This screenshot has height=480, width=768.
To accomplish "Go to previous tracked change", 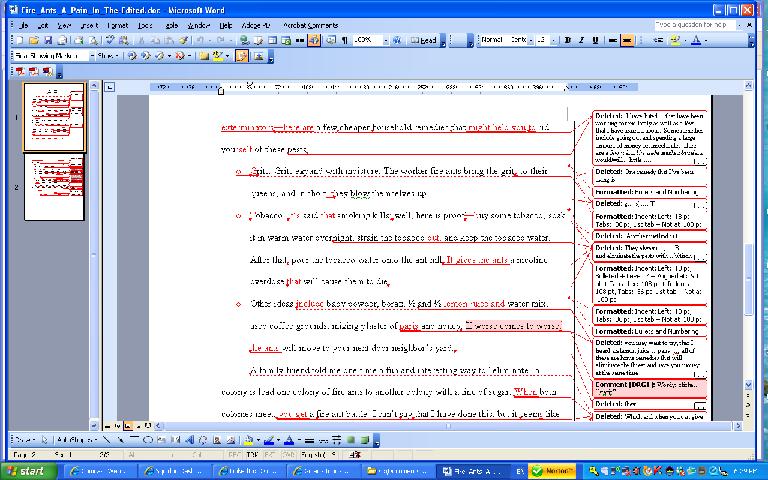I will point(132,56).
